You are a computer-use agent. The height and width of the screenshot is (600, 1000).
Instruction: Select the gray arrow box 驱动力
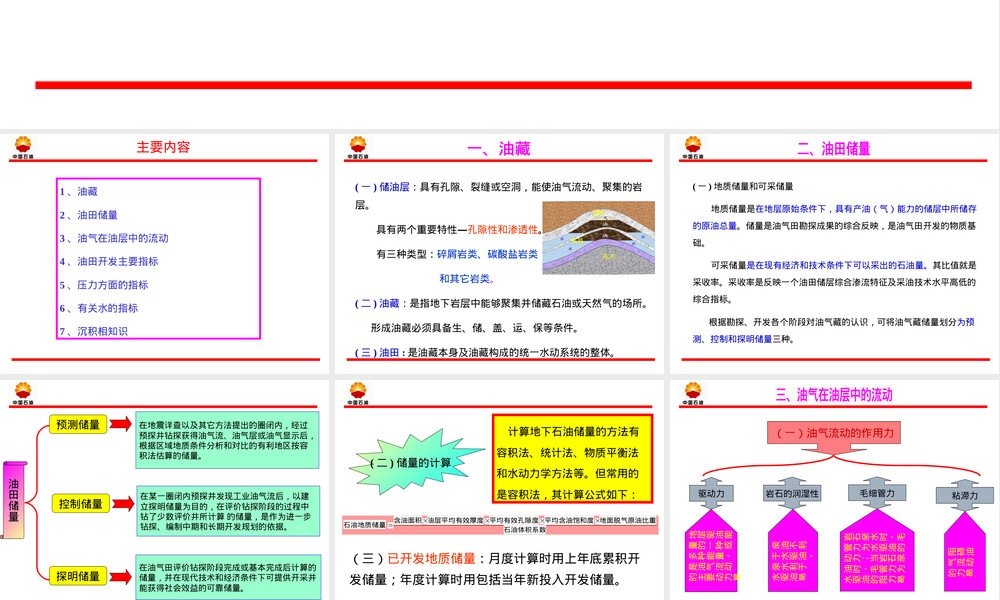pyautogui.click(x=711, y=493)
